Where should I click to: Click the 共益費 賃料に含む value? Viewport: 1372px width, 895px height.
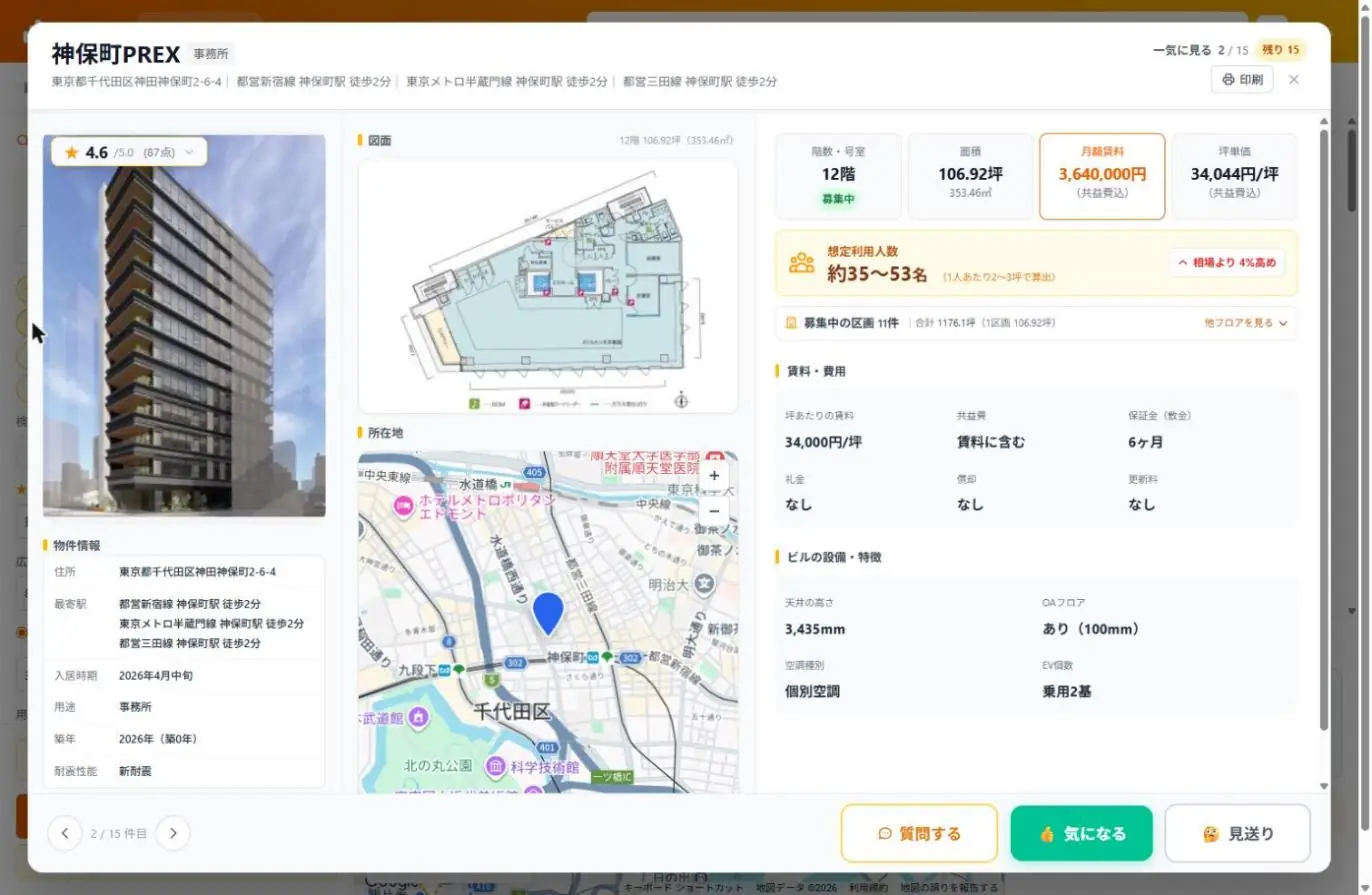(990, 442)
